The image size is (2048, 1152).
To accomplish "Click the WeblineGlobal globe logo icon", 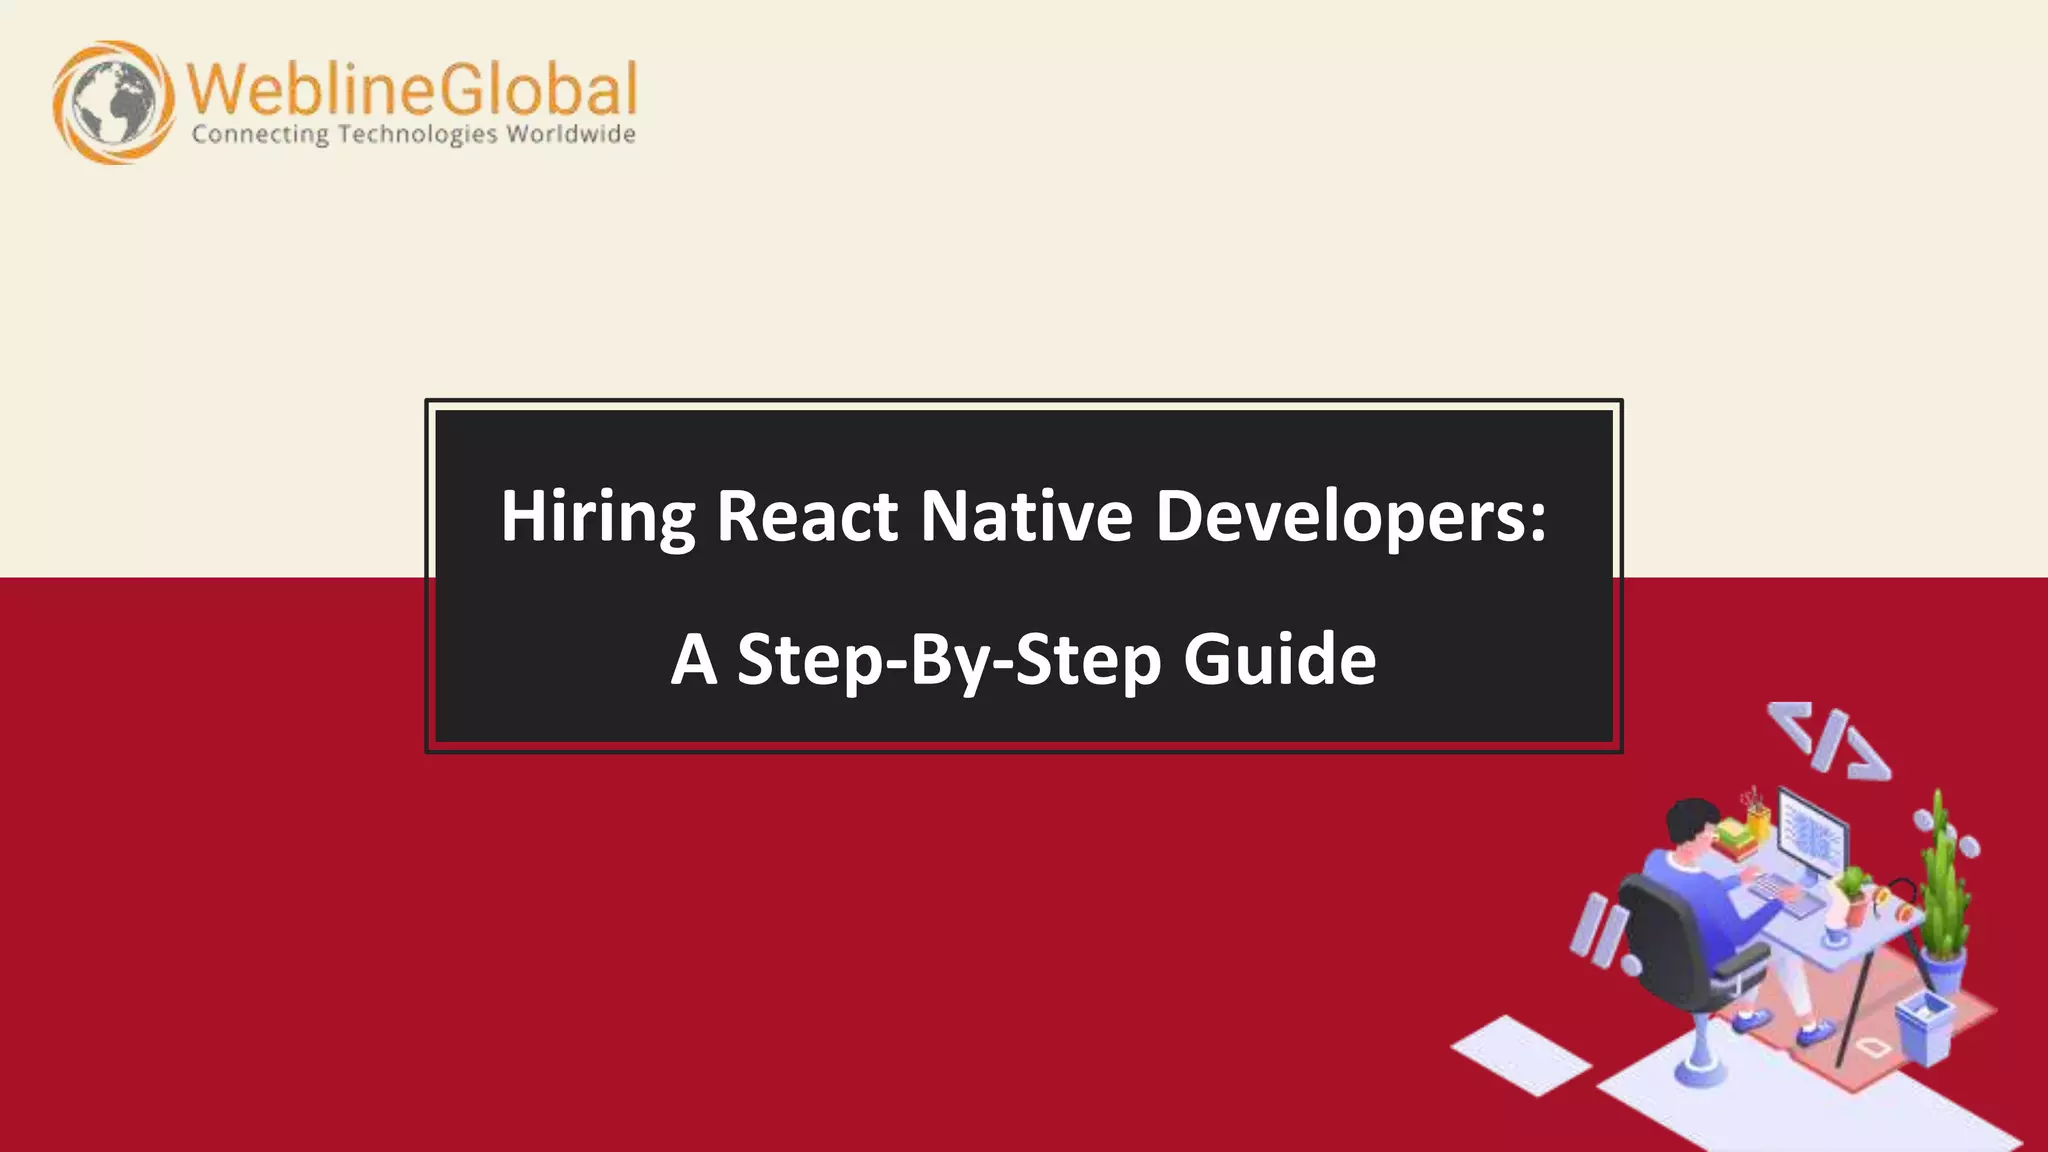I will click(112, 101).
